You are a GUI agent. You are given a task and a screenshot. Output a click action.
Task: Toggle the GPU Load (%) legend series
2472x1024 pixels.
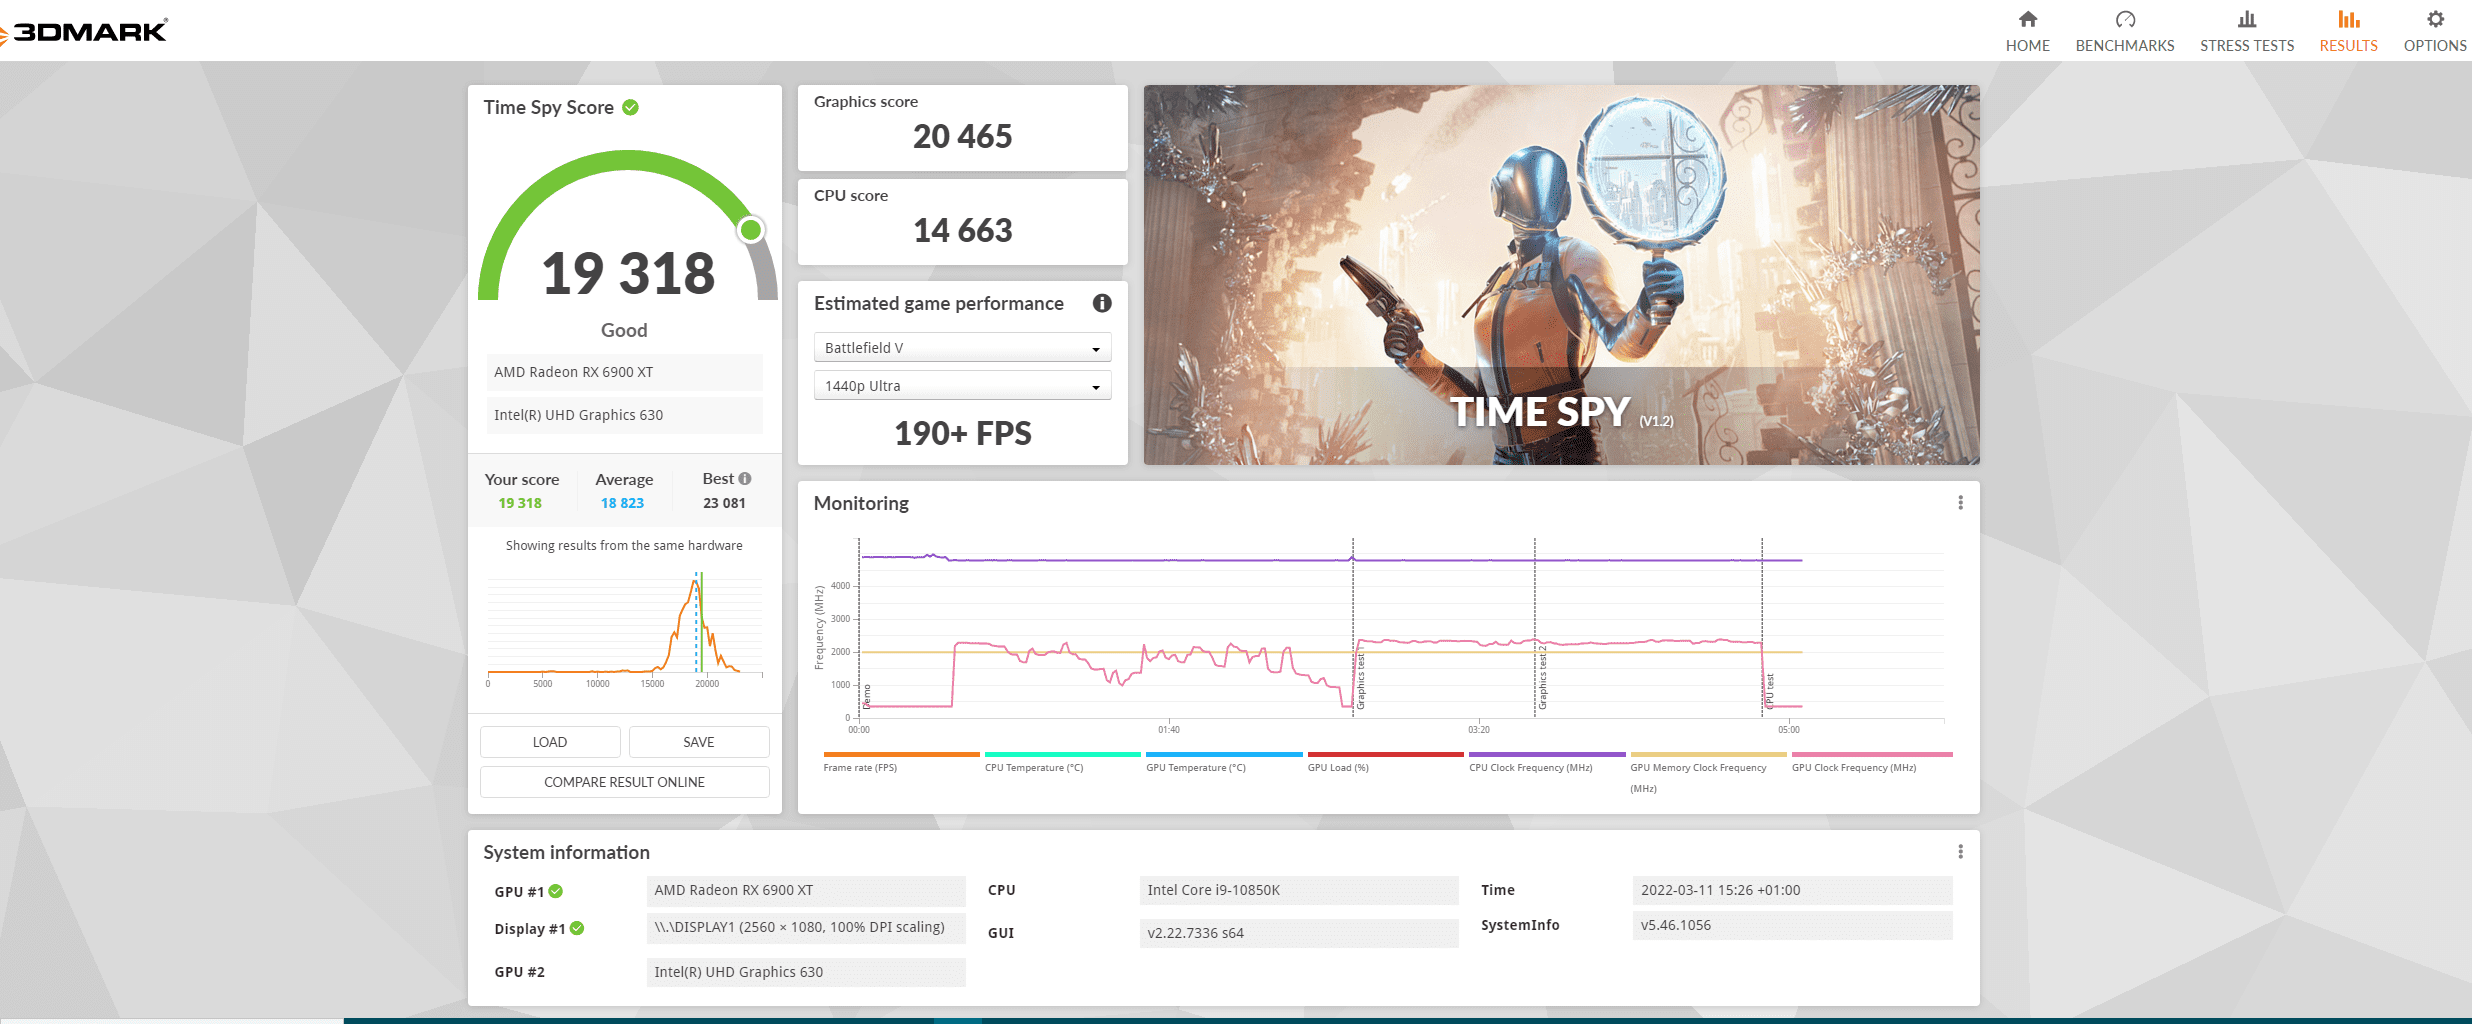pos(1385,762)
